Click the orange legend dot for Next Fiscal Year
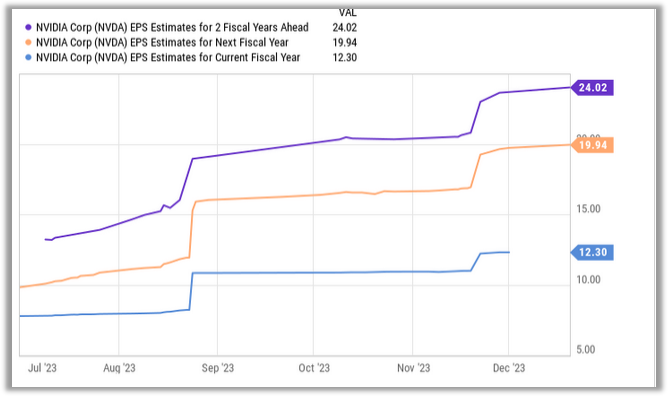Screen dimensions: 669x397 pos(29,42)
